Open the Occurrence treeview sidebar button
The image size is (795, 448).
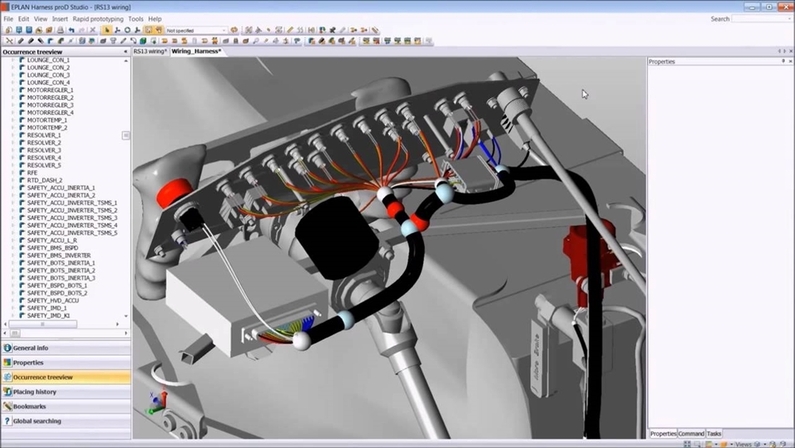(66, 377)
